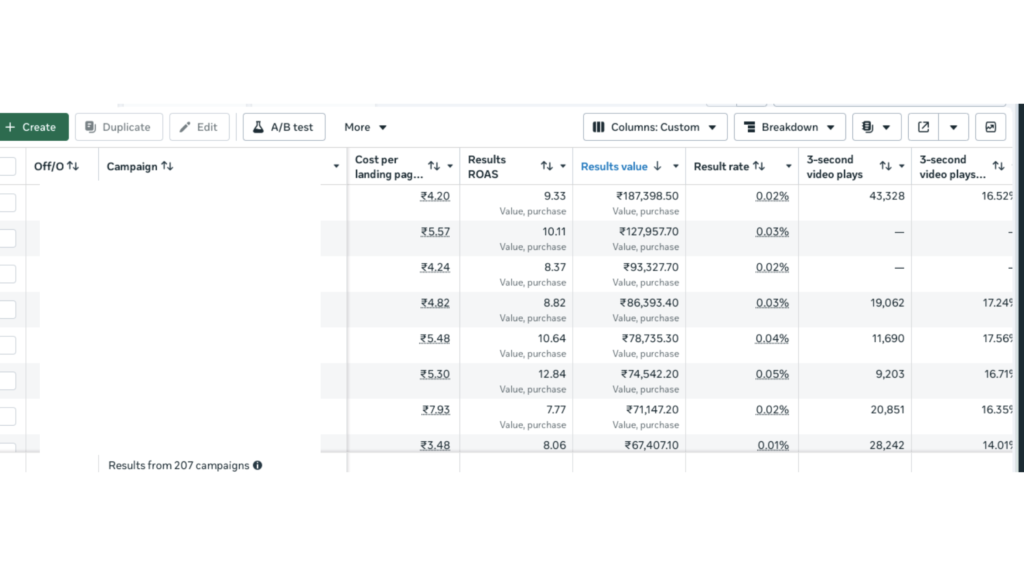
Task: Click the export data icon
Action: (924, 127)
